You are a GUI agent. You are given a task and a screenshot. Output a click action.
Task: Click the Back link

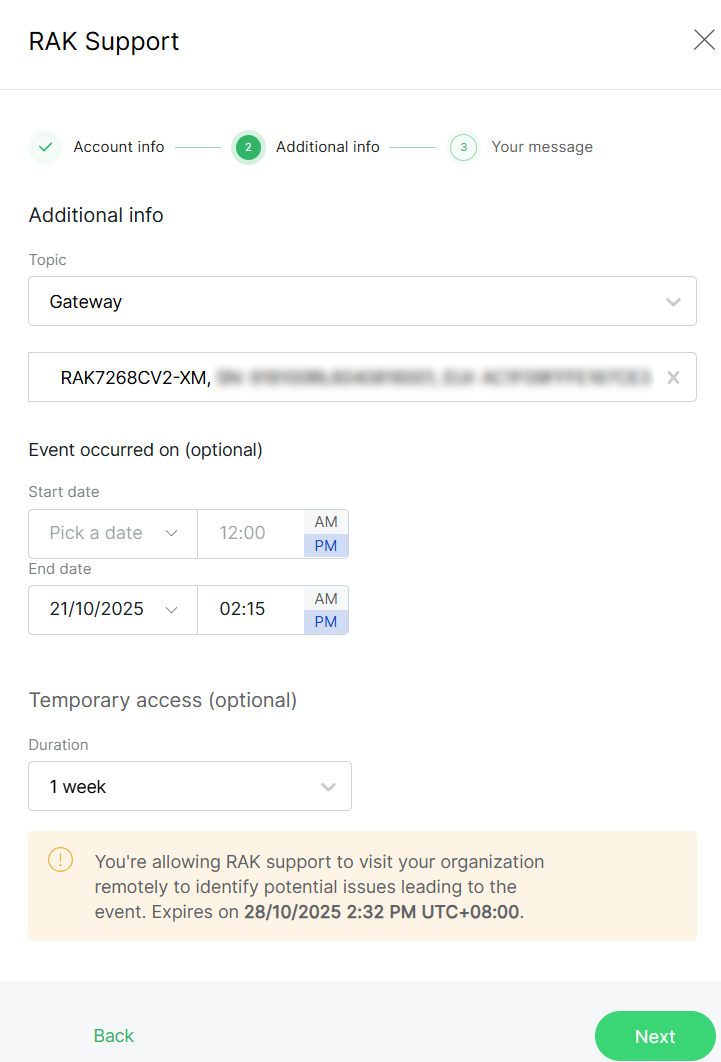pos(114,1036)
